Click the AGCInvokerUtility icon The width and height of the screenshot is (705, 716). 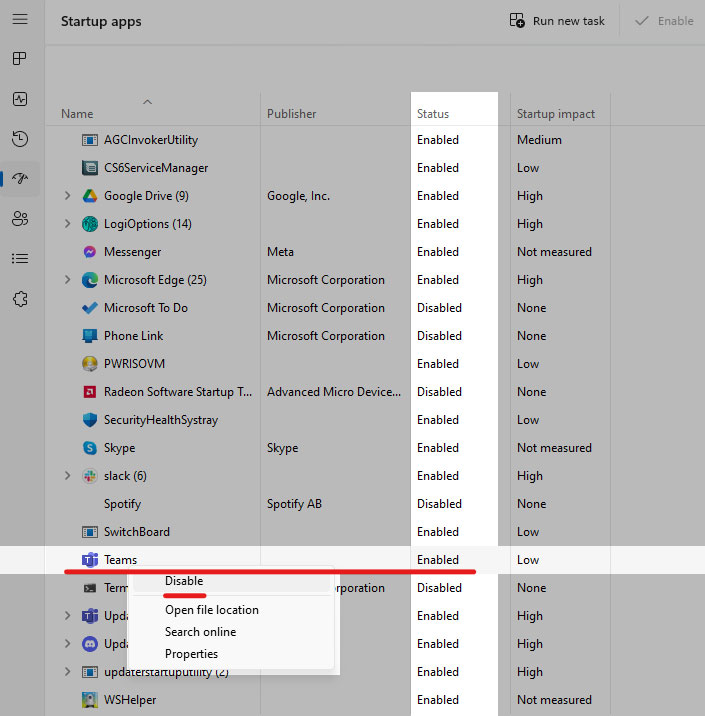point(89,140)
